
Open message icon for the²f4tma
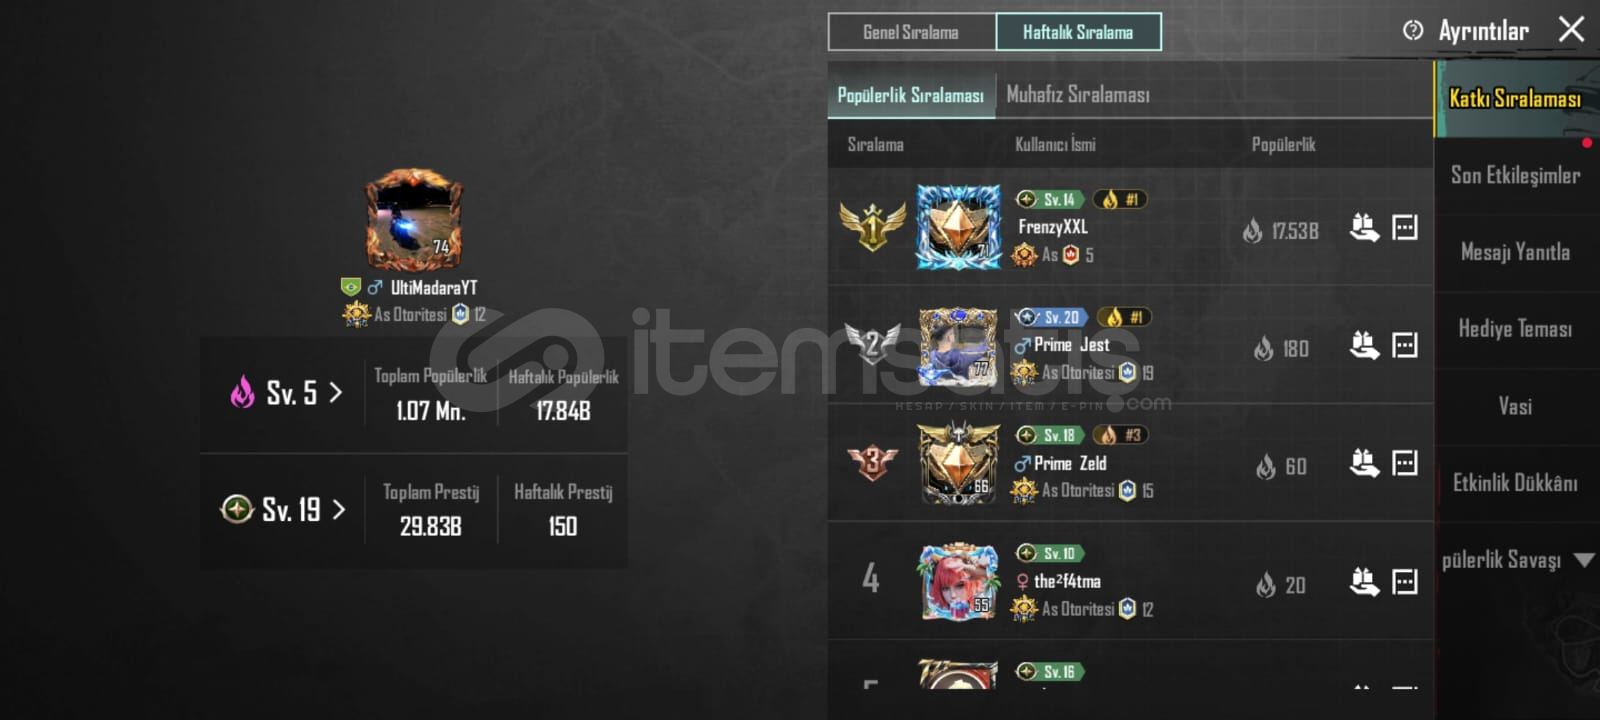coord(1405,582)
